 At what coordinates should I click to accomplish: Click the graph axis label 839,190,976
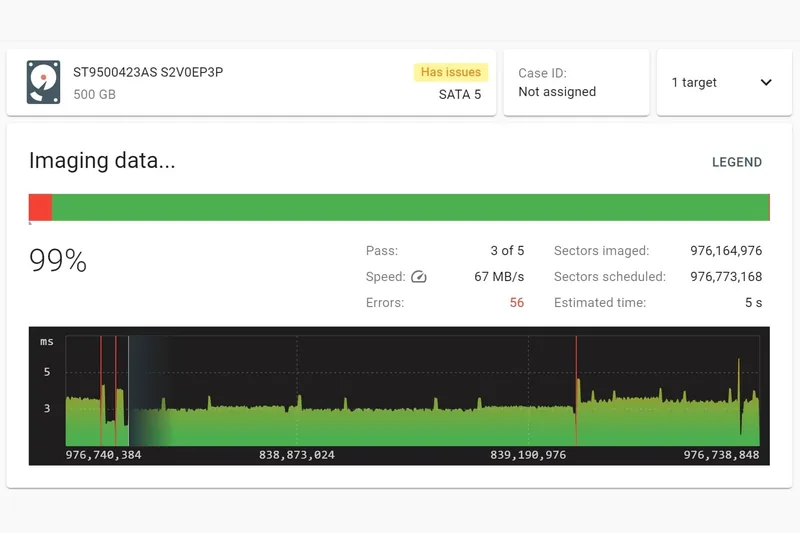click(528, 455)
